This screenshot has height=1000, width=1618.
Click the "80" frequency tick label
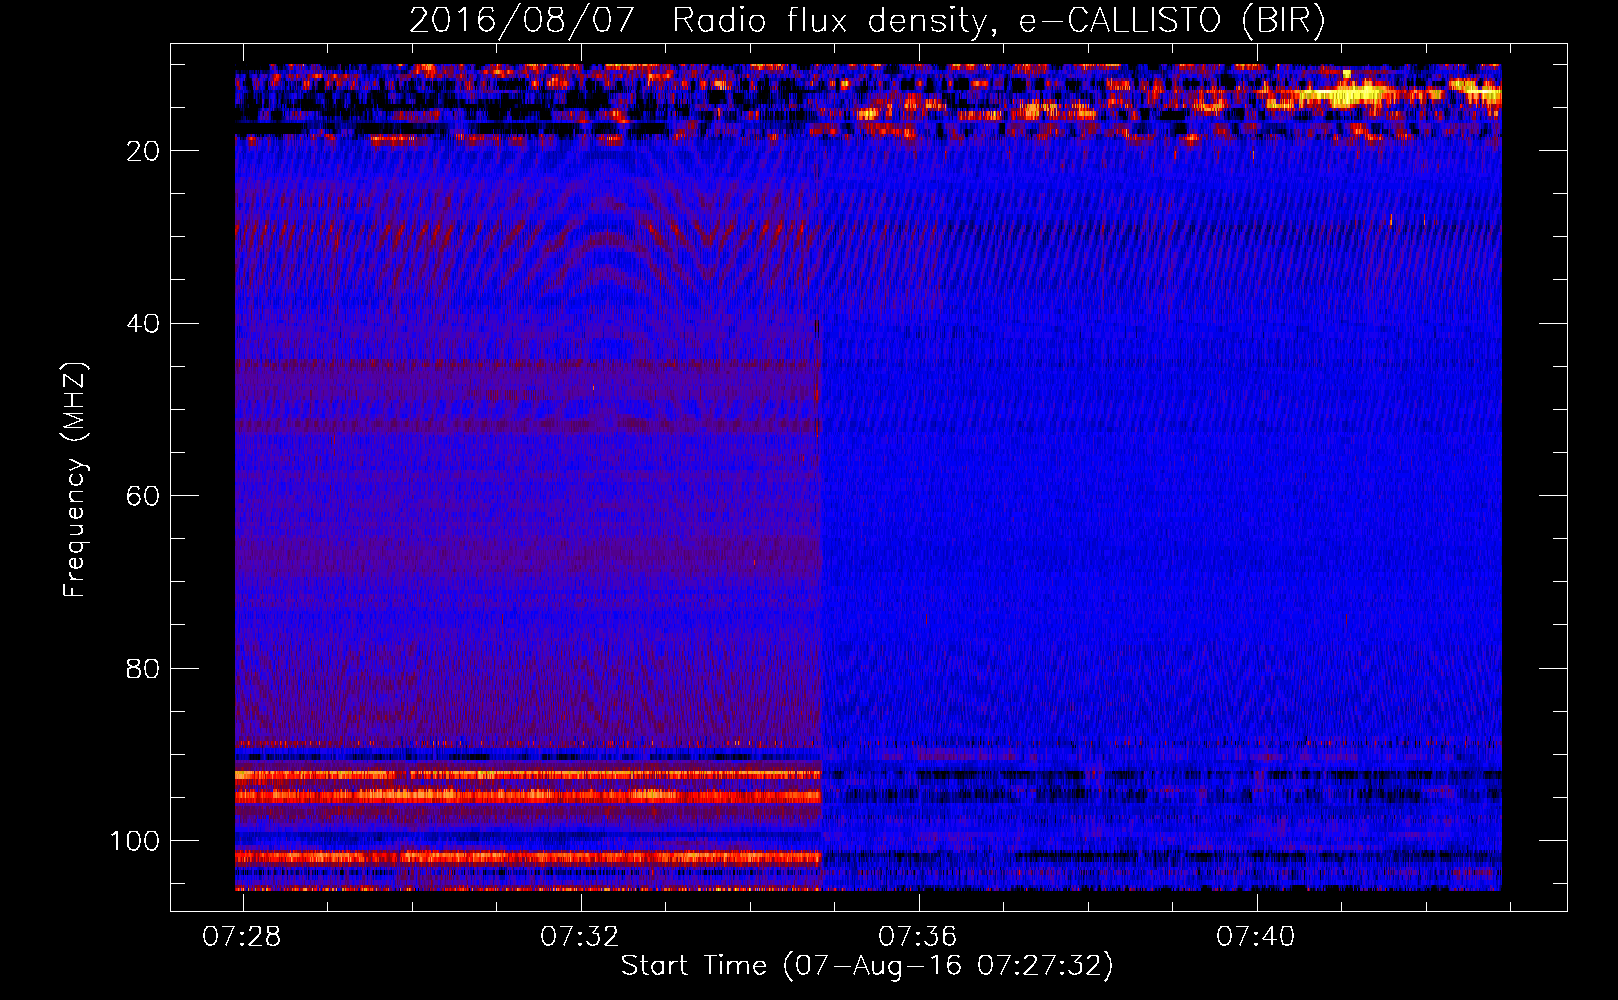tap(144, 669)
